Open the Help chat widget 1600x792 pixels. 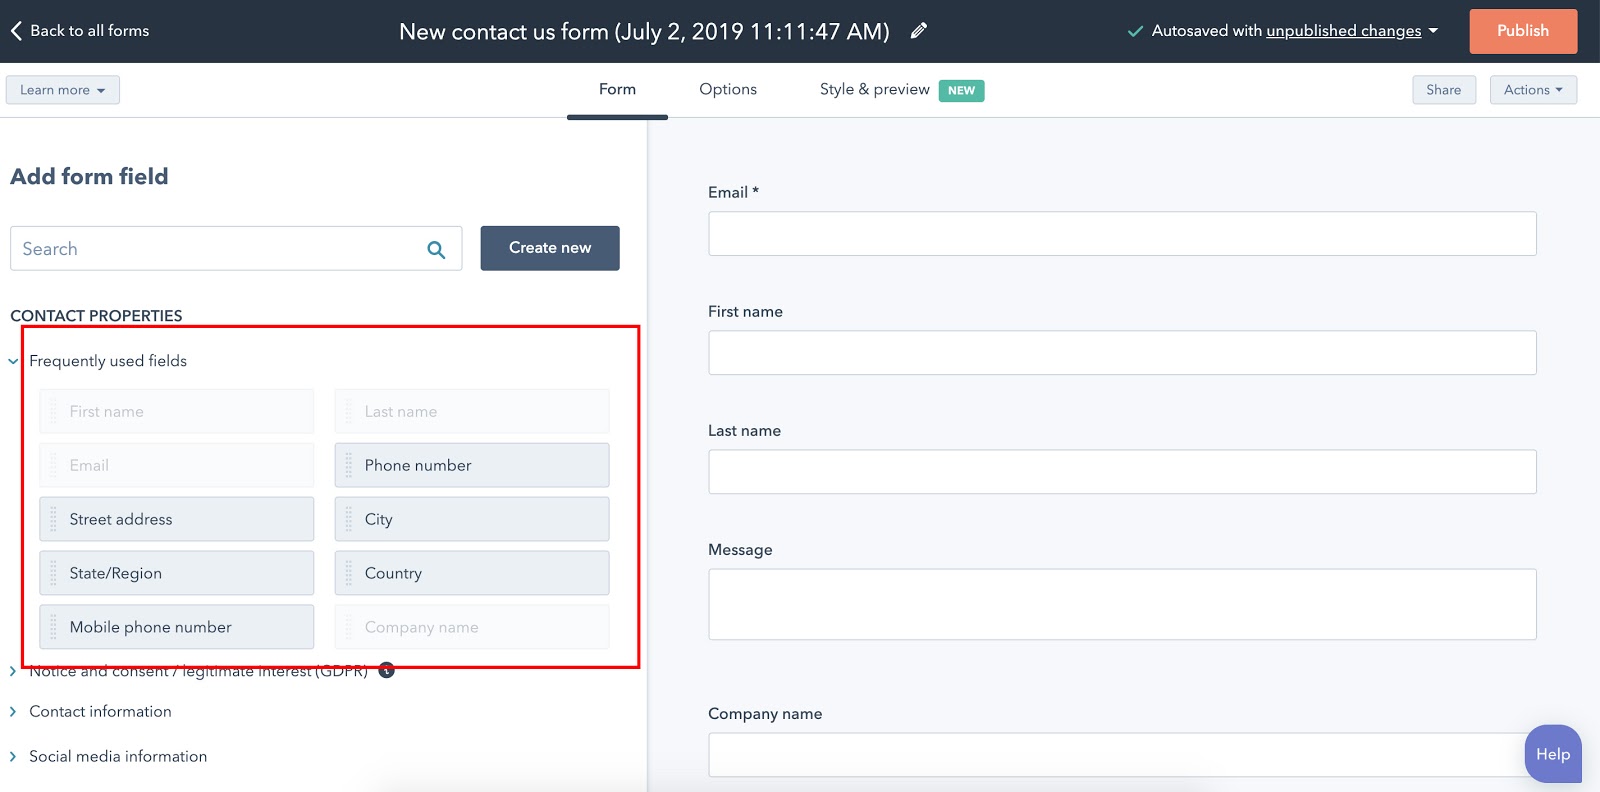[1552, 754]
